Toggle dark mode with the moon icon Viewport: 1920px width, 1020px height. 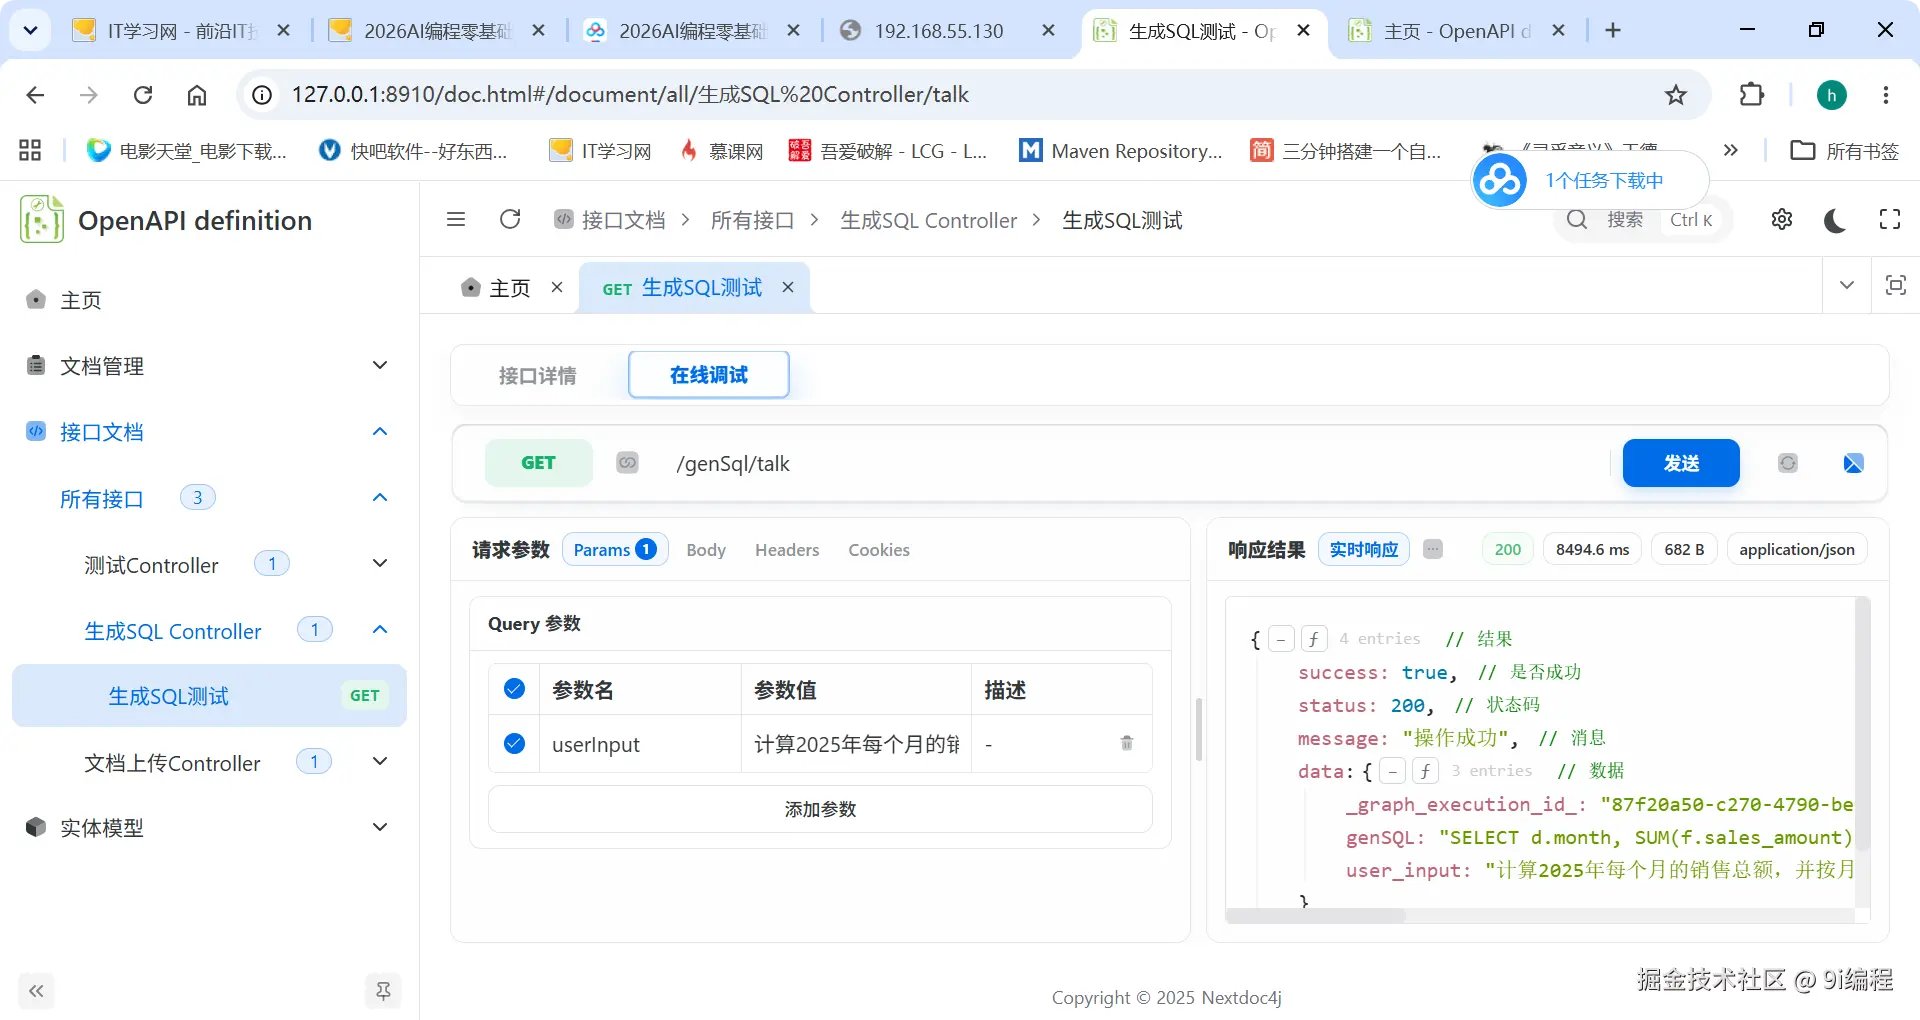(1835, 220)
